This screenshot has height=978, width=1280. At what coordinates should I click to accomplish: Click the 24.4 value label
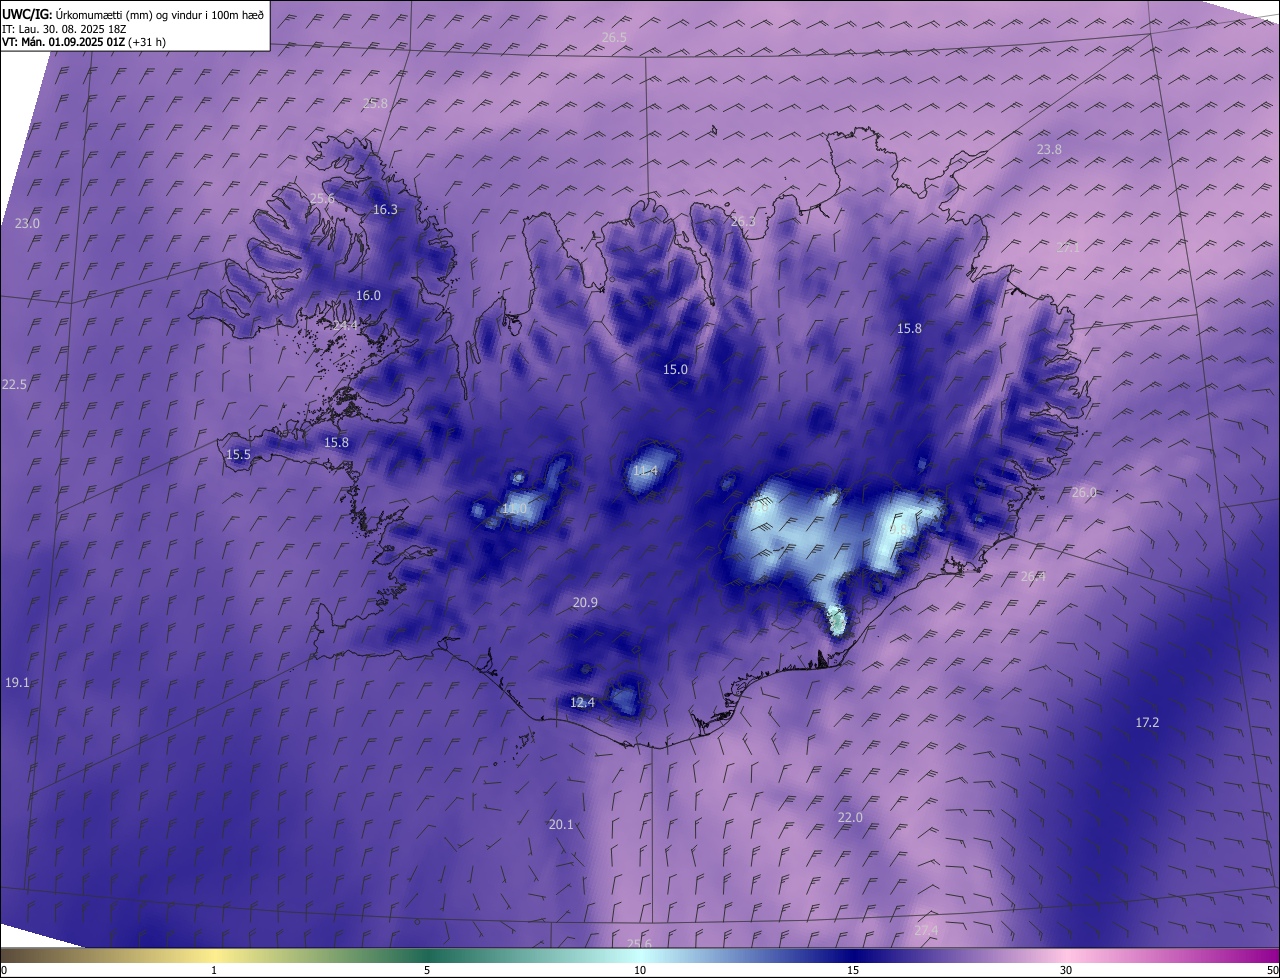pos(345,325)
